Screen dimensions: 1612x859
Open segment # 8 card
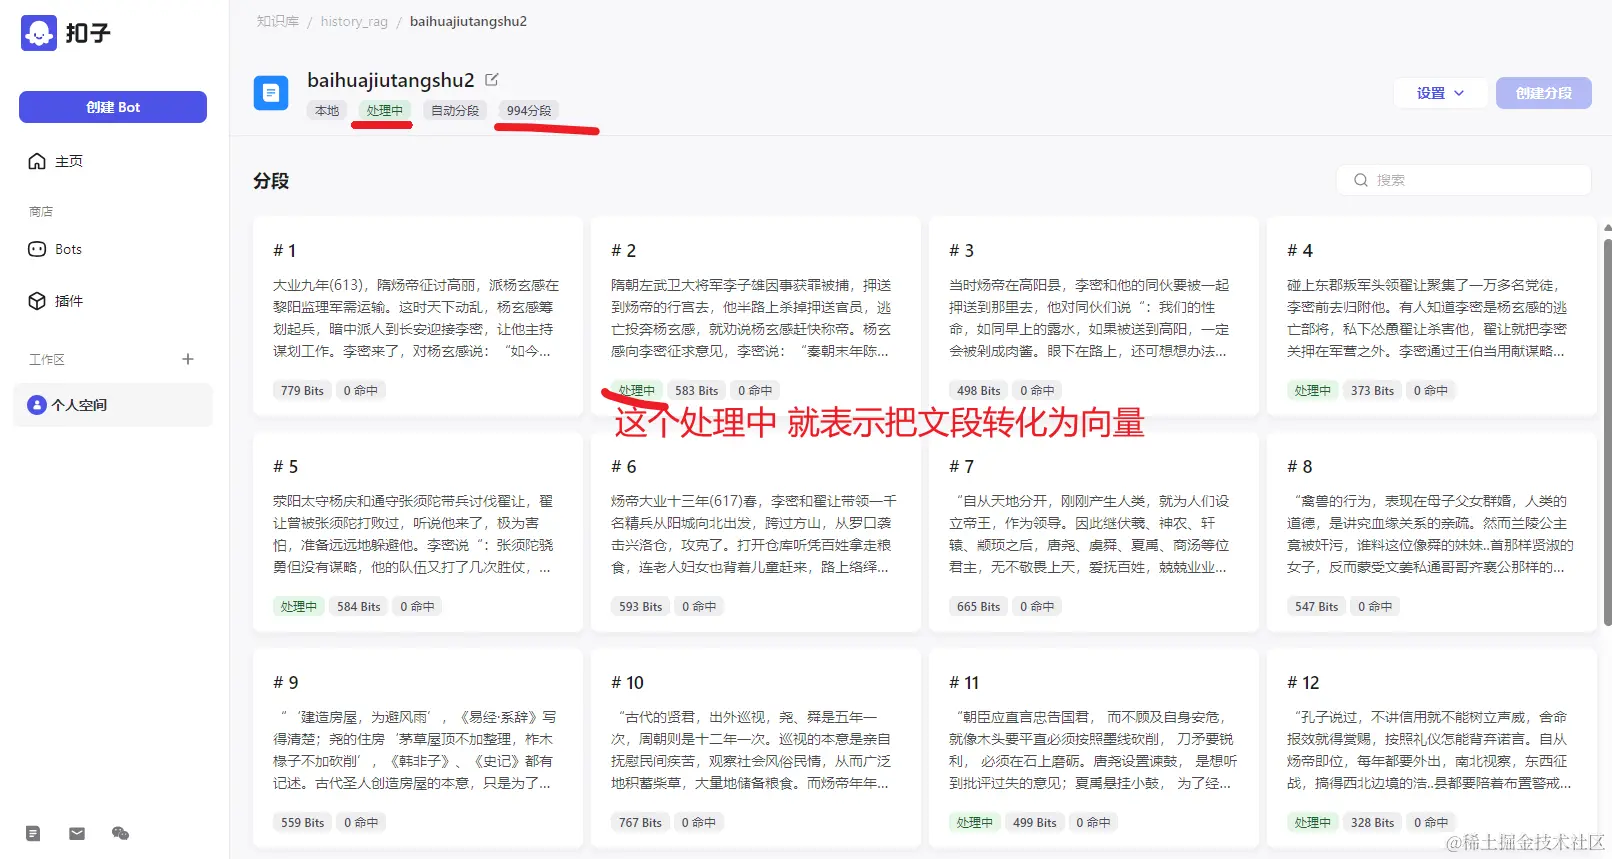pyautogui.click(x=1432, y=532)
